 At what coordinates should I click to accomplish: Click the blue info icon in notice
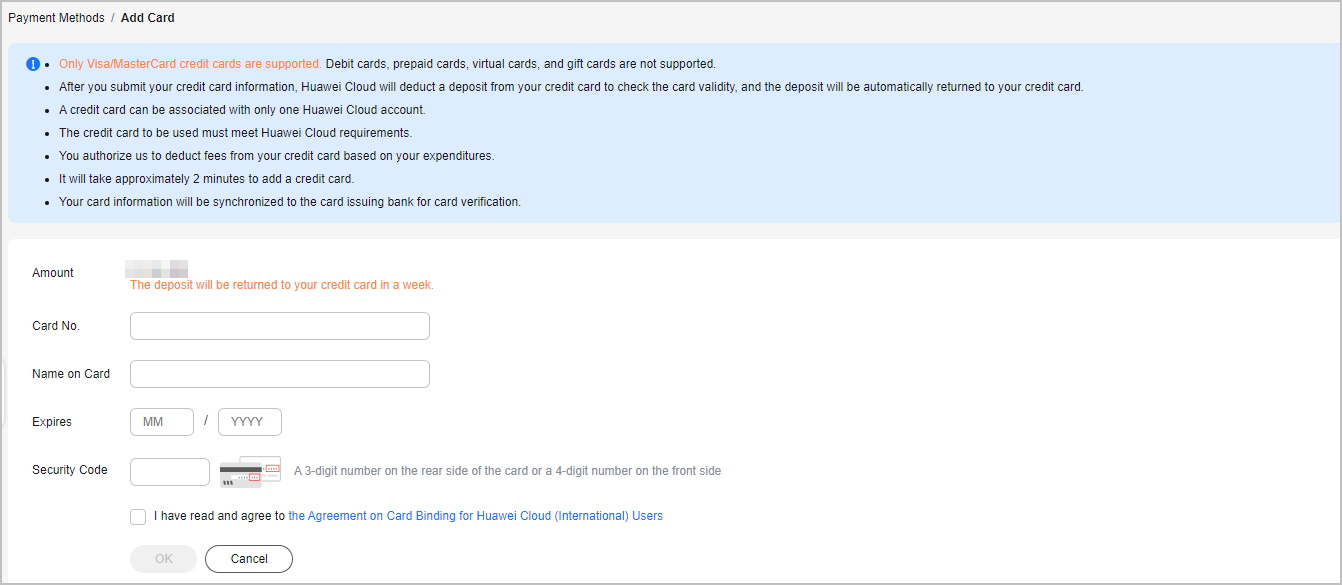coord(33,64)
